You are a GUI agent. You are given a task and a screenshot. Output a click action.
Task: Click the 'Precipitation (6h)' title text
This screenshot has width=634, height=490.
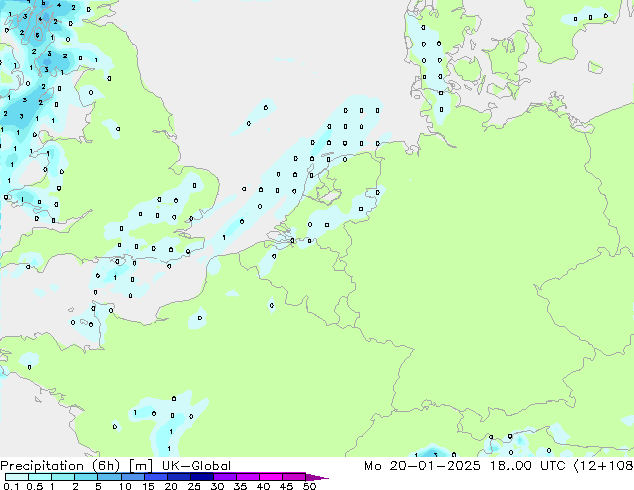click(x=60, y=466)
